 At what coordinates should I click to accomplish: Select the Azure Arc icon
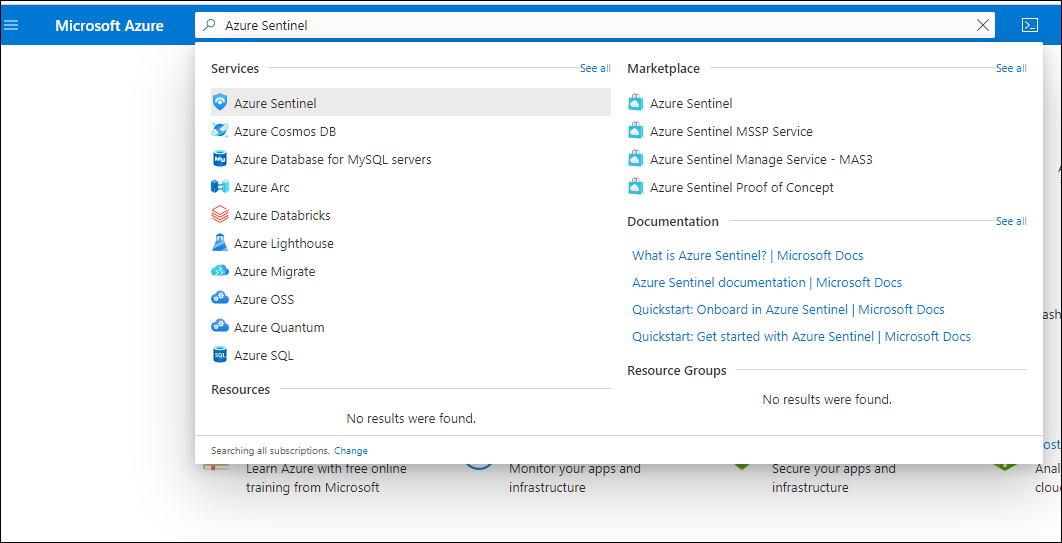coord(220,187)
